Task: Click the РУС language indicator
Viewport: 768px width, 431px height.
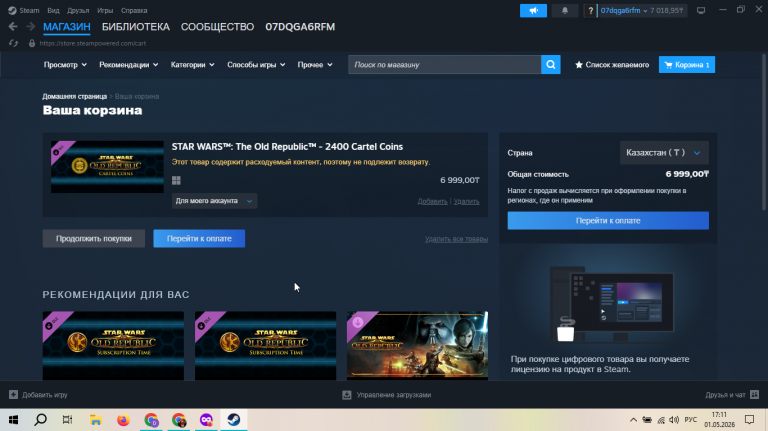Action: [x=691, y=420]
